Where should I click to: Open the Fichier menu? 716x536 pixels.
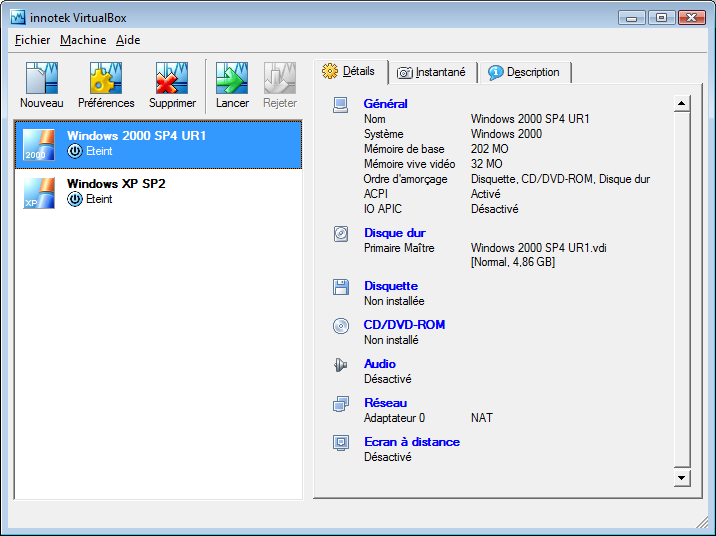[33, 40]
